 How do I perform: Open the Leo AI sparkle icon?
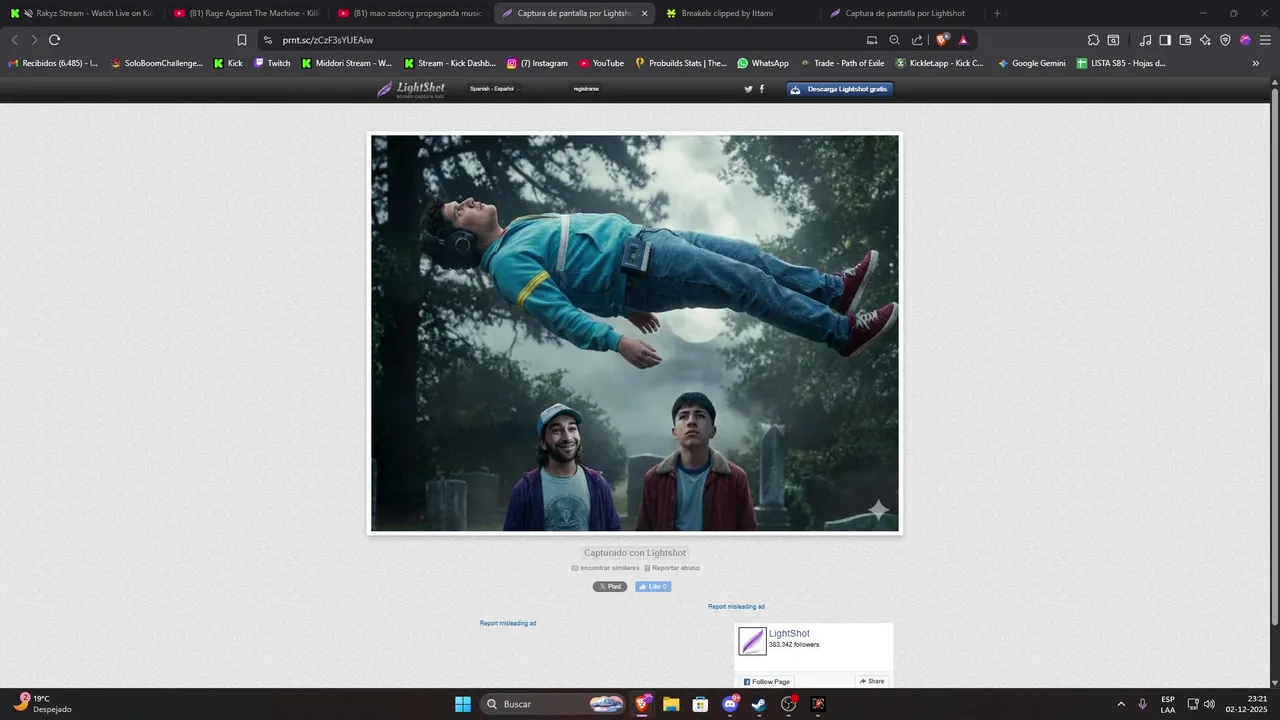[1205, 40]
